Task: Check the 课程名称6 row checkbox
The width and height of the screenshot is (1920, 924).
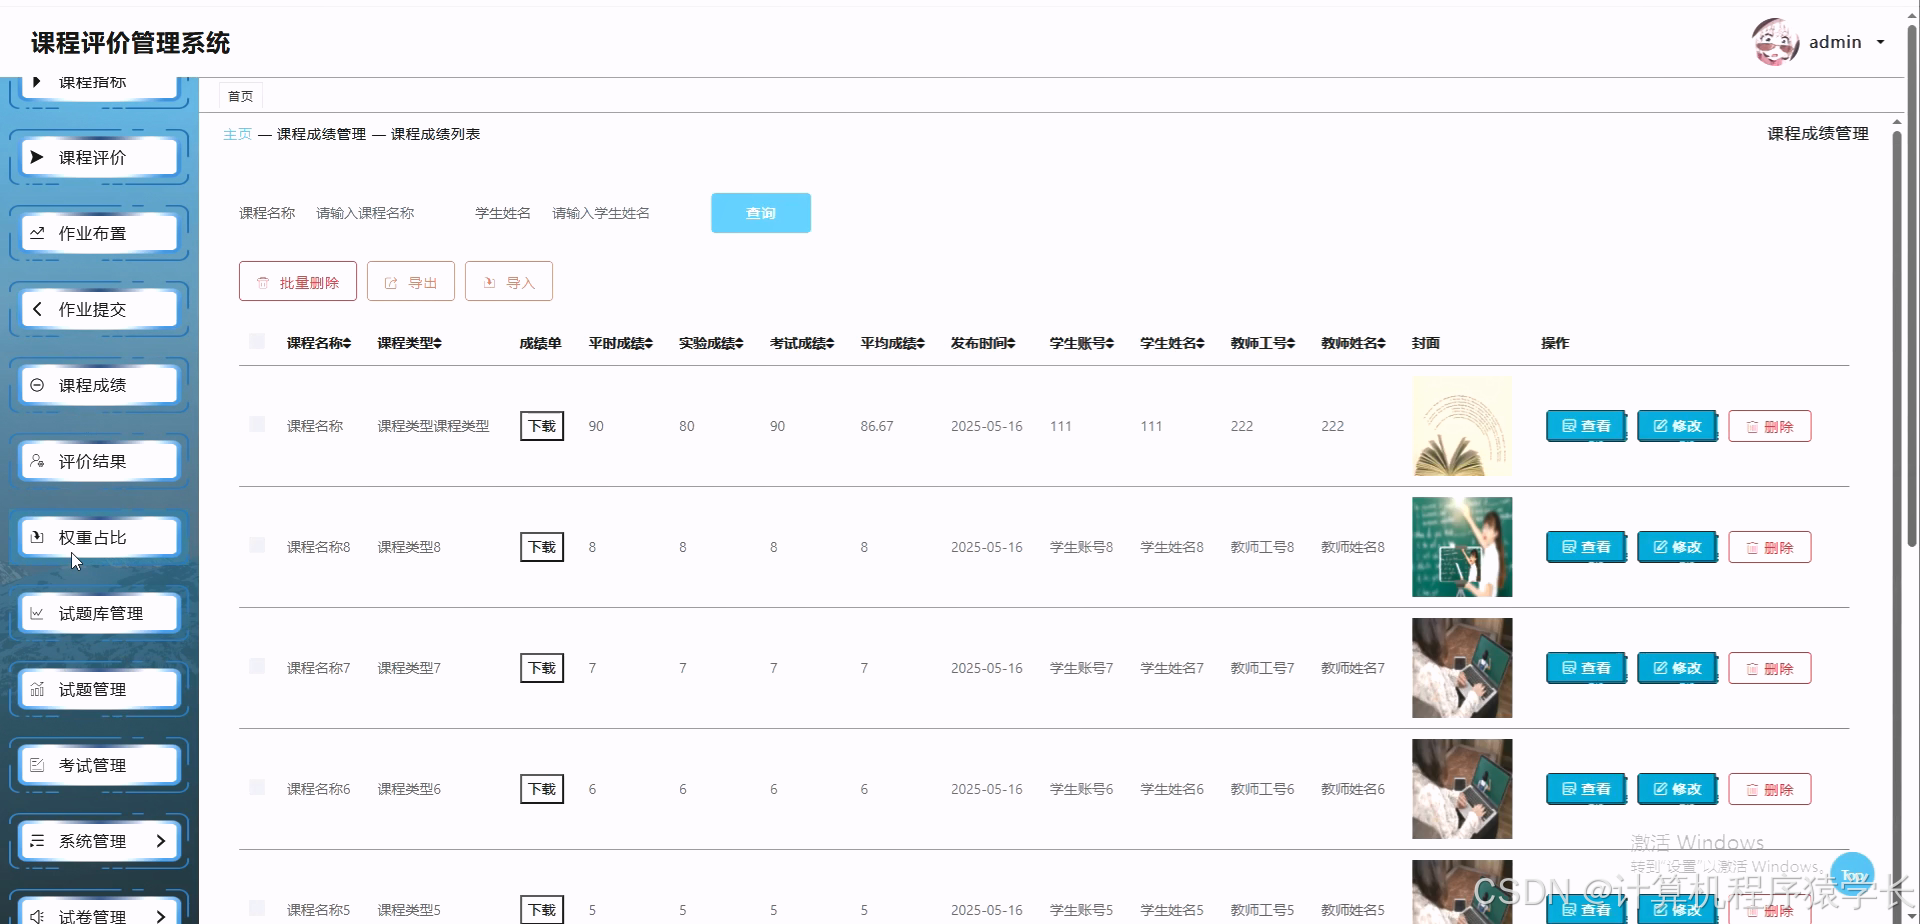Action: tap(257, 788)
